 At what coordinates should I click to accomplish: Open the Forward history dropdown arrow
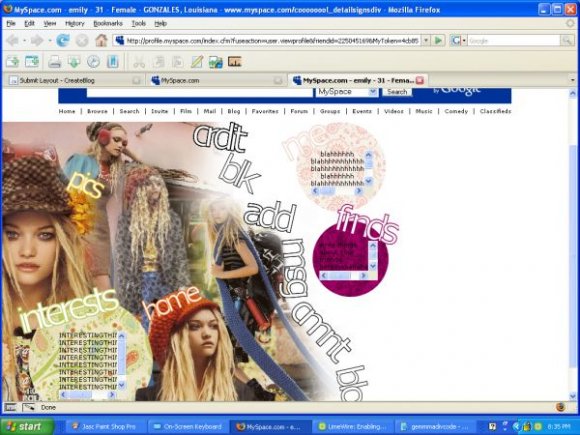pos(50,40)
